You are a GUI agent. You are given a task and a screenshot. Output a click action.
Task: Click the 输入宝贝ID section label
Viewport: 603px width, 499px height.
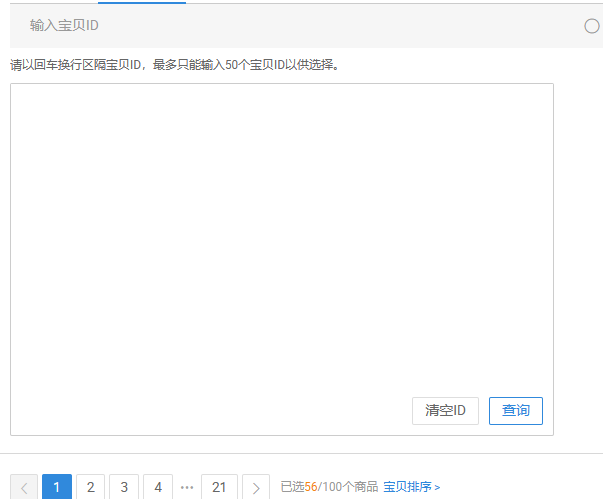64,25
